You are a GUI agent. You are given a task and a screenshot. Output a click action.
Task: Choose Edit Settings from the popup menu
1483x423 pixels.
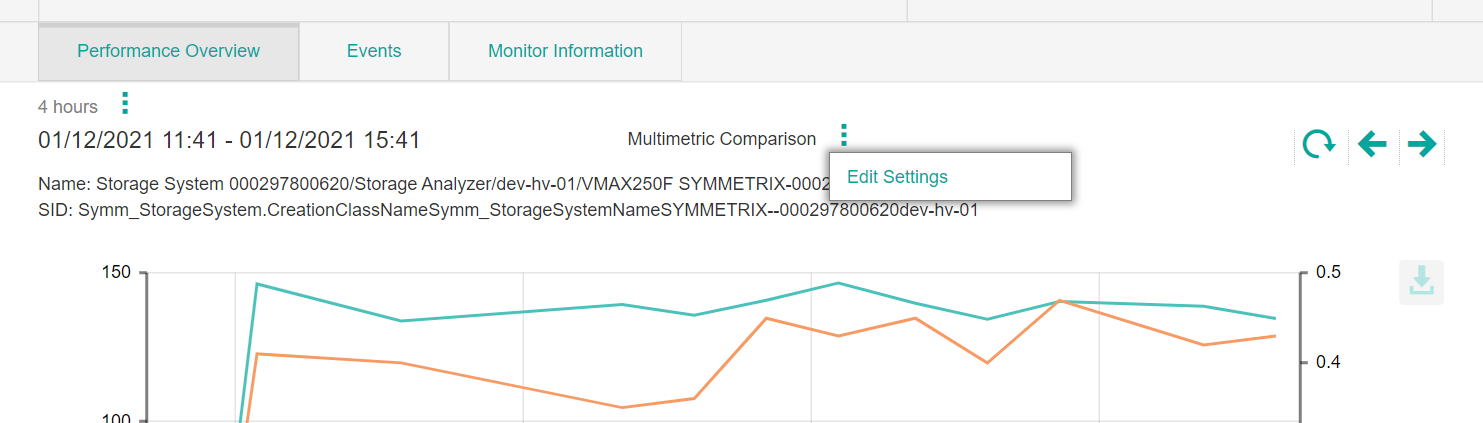[950, 177]
